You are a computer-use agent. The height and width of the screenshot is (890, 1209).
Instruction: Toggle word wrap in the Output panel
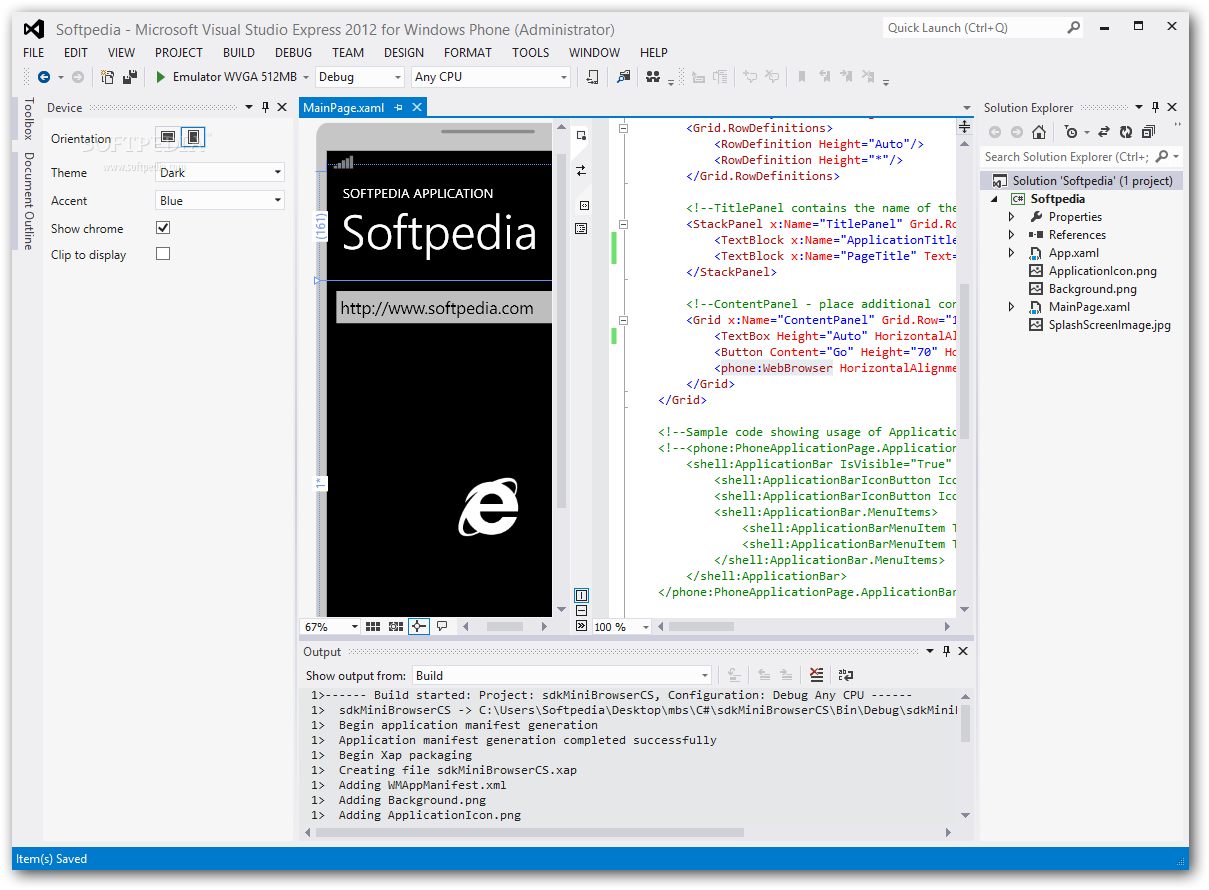(846, 675)
